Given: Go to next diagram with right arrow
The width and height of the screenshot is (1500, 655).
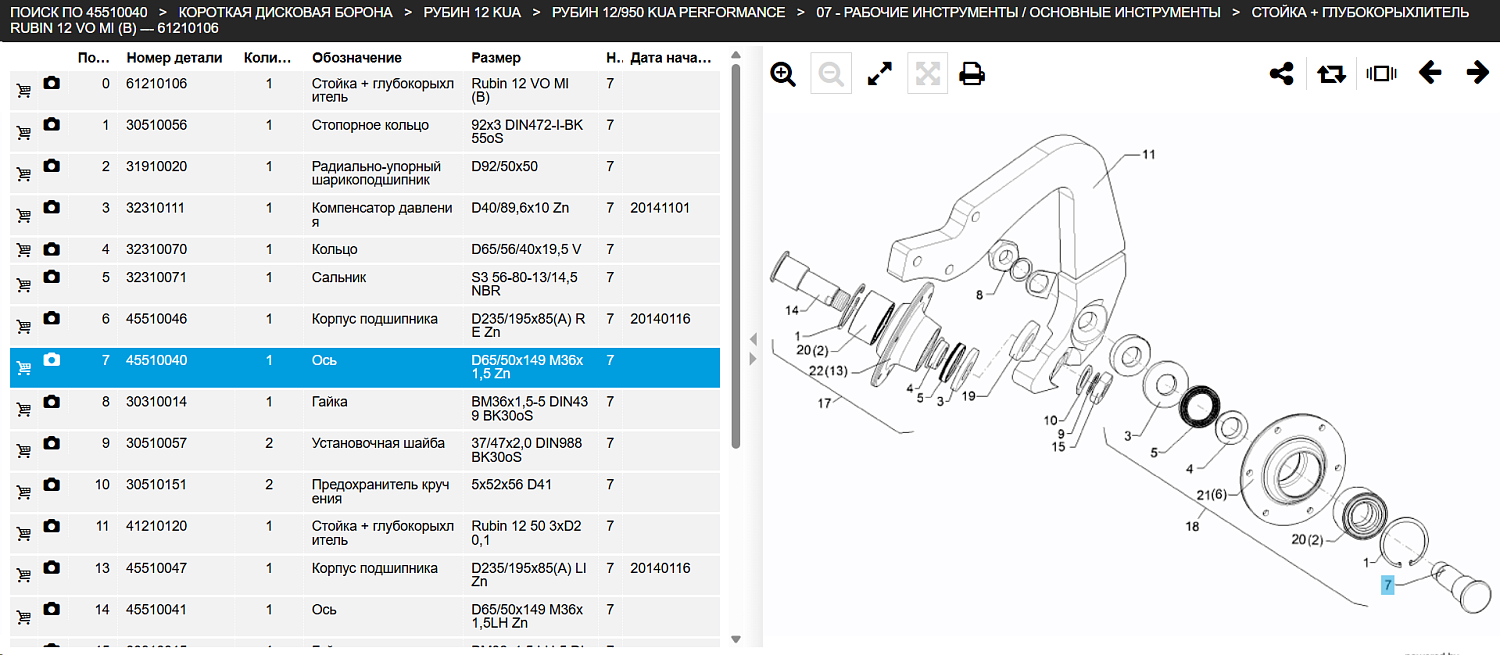Looking at the screenshot, I should click(x=1478, y=73).
